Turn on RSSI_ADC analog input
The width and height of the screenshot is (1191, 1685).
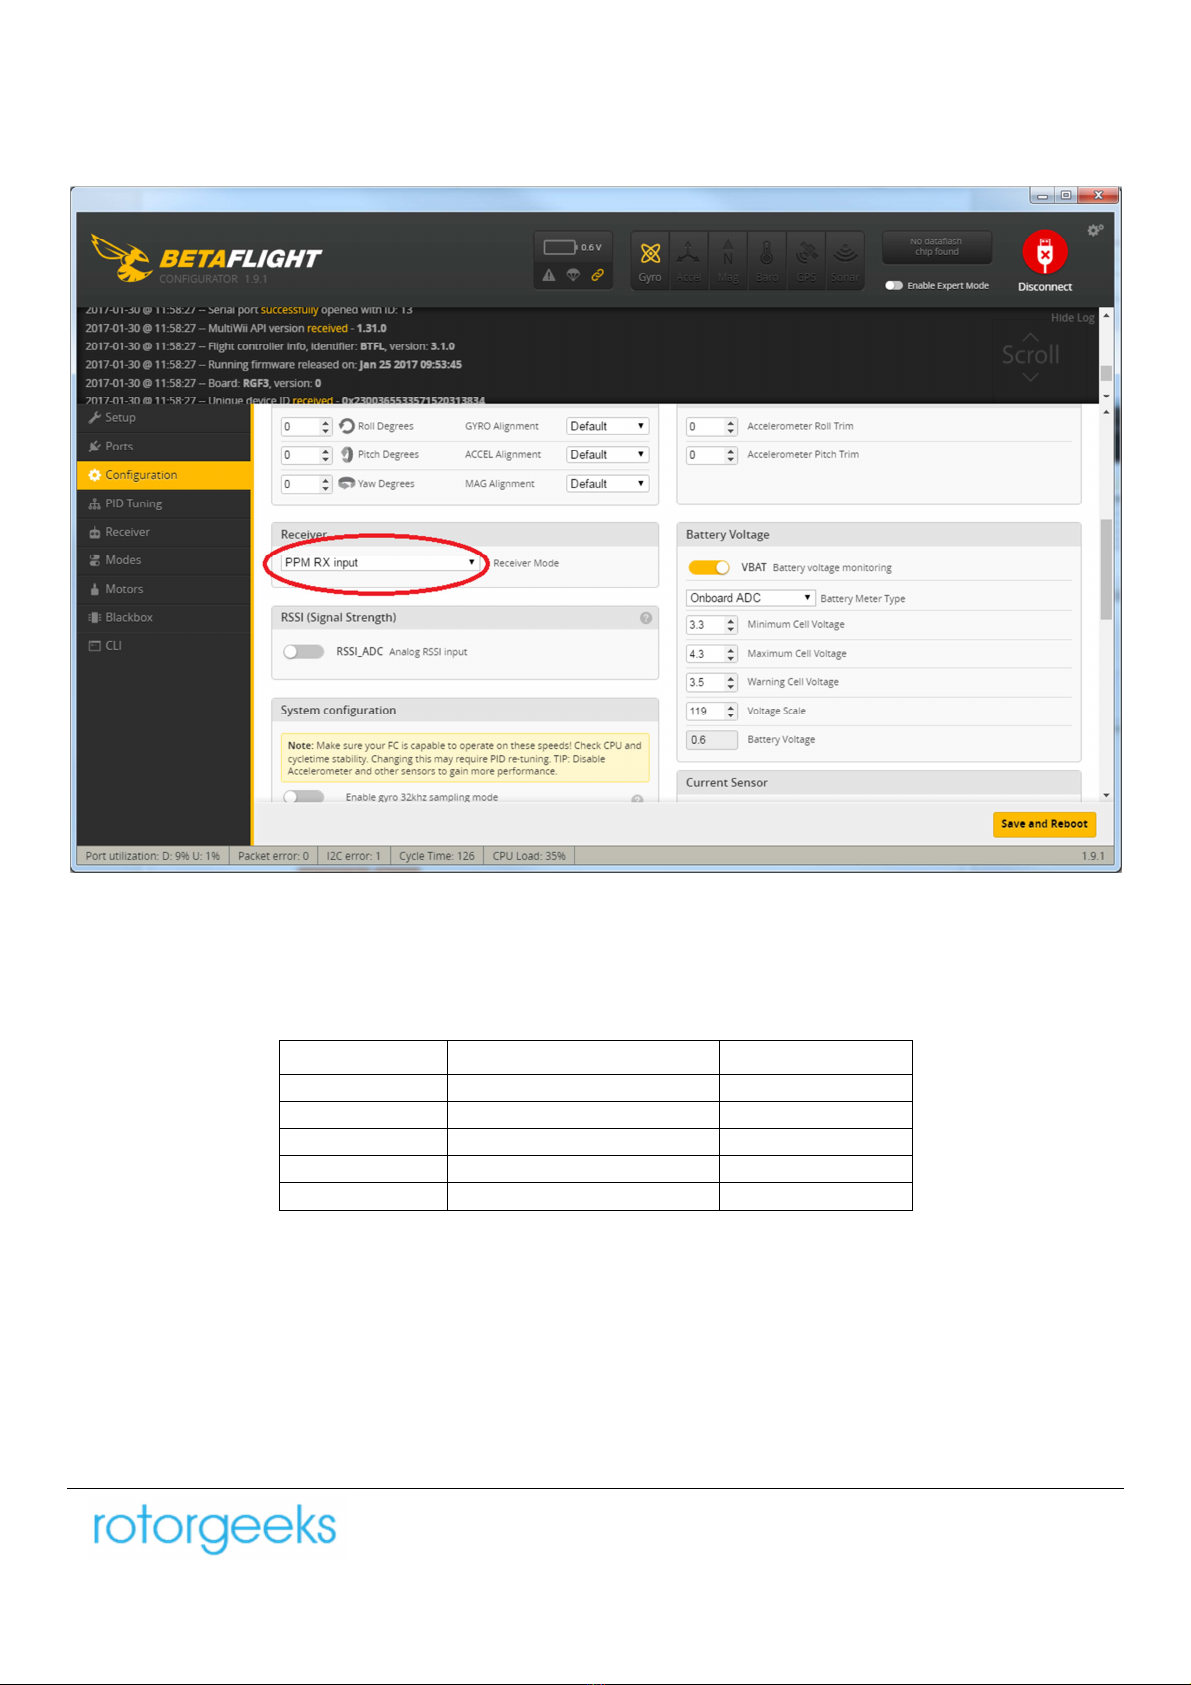click(303, 652)
